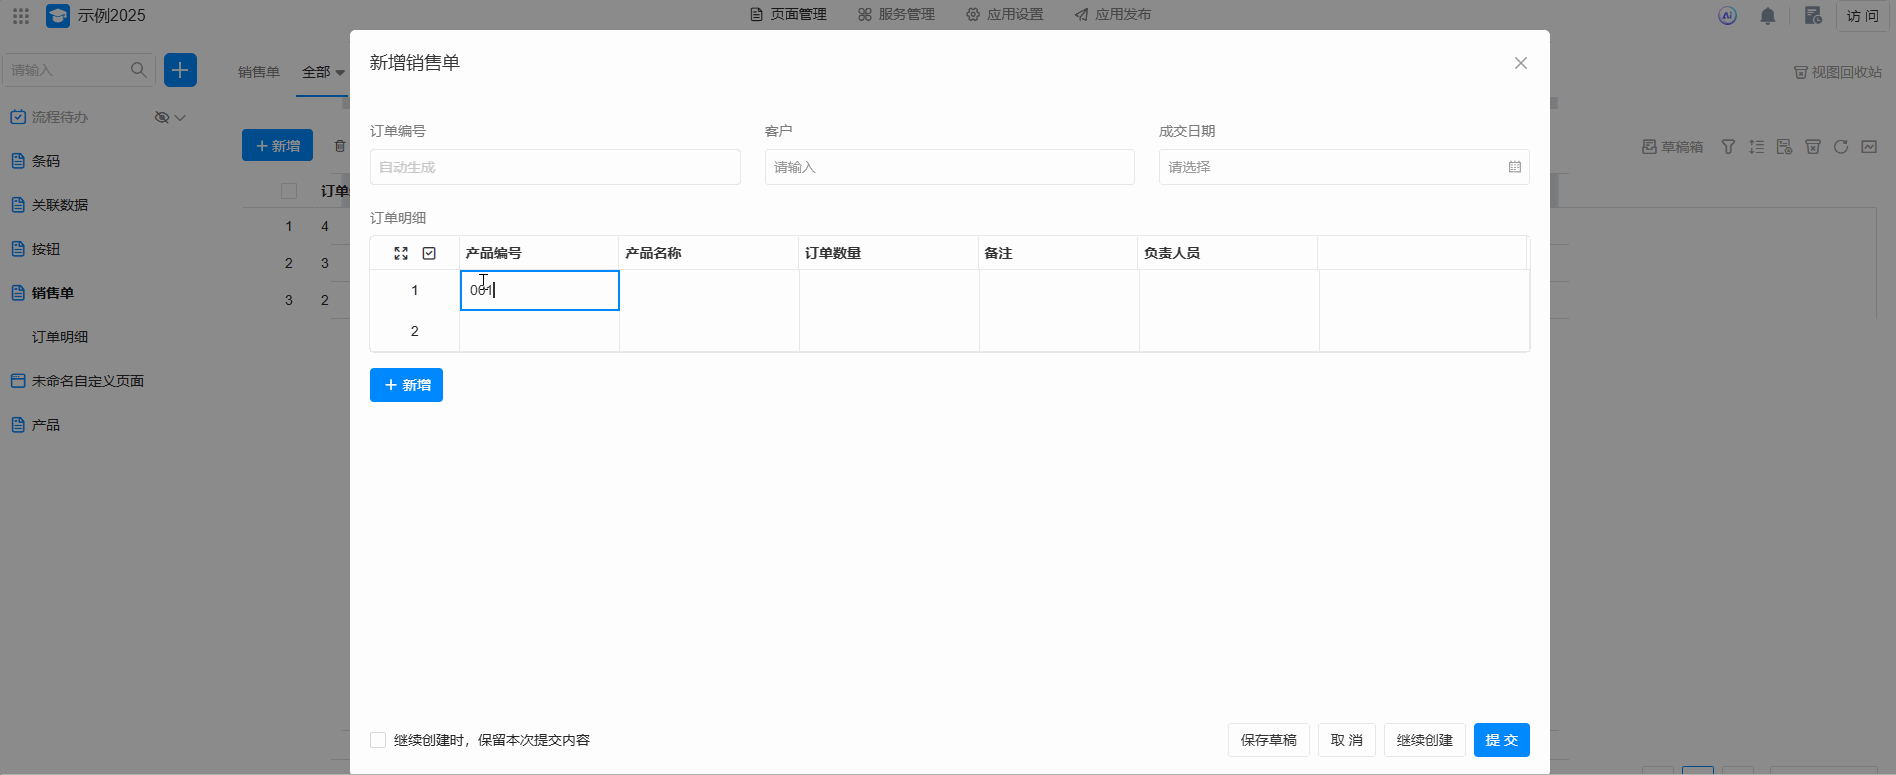Open the notification bell icon

pos(1768,16)
